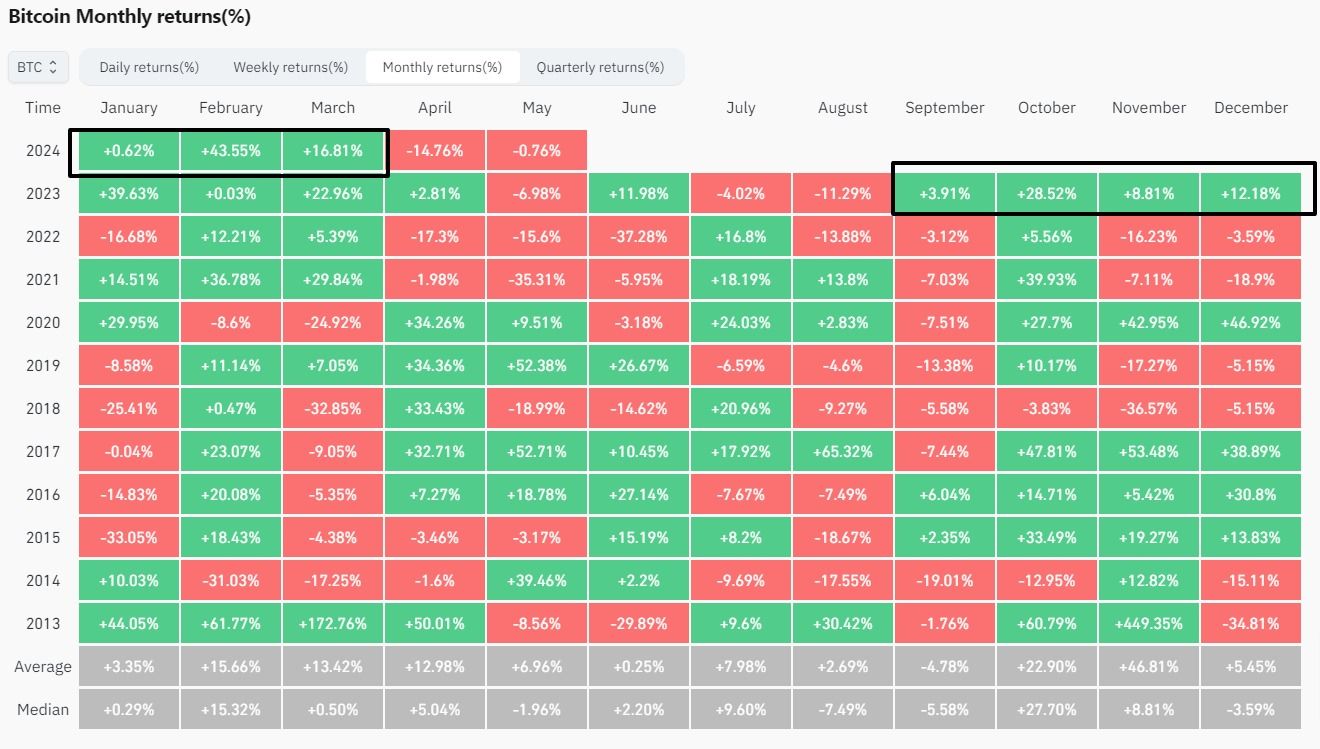
Task: Click the 2013 row label
Action: pyautogui.click(x=43, y=623)
